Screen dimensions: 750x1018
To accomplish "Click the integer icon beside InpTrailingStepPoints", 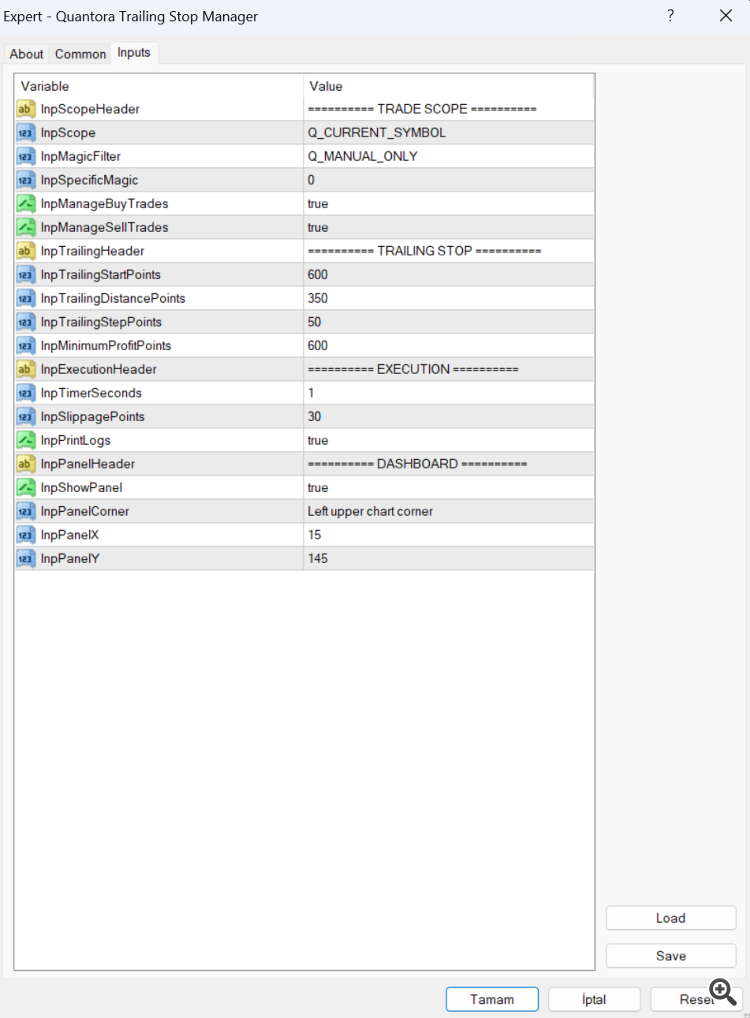I will coord(25,322).
